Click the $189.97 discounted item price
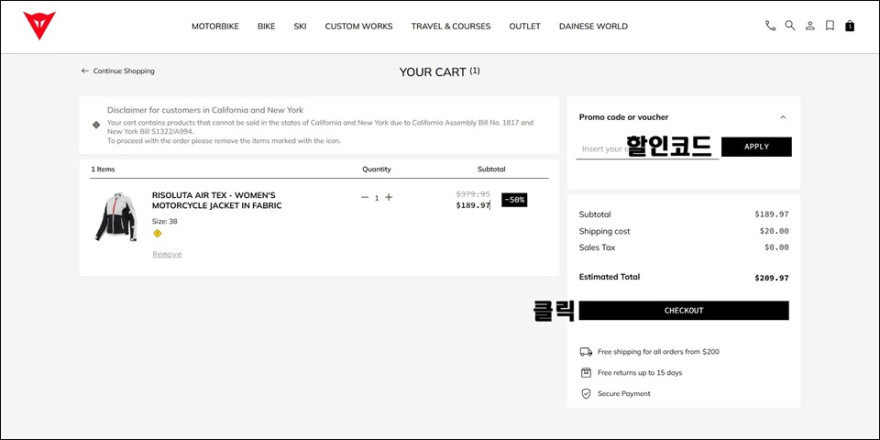 point(473,205)
